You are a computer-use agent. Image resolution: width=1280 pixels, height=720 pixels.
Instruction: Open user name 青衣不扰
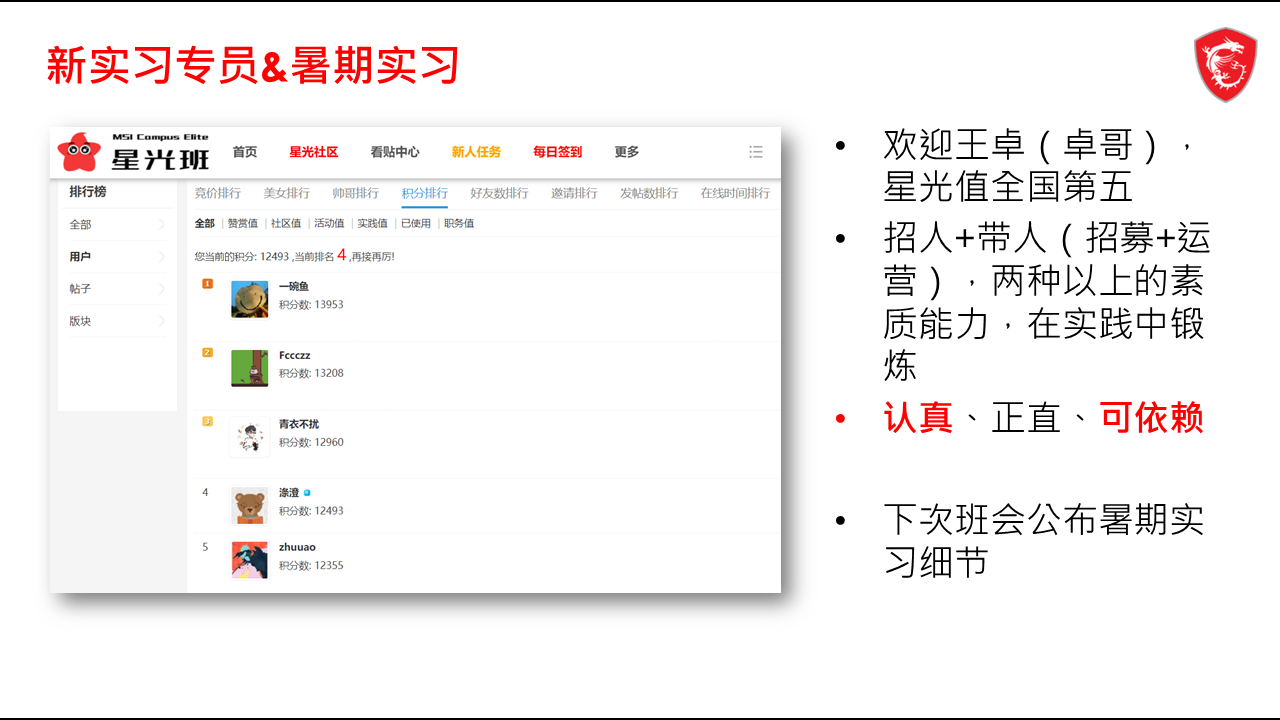(299, 424)
